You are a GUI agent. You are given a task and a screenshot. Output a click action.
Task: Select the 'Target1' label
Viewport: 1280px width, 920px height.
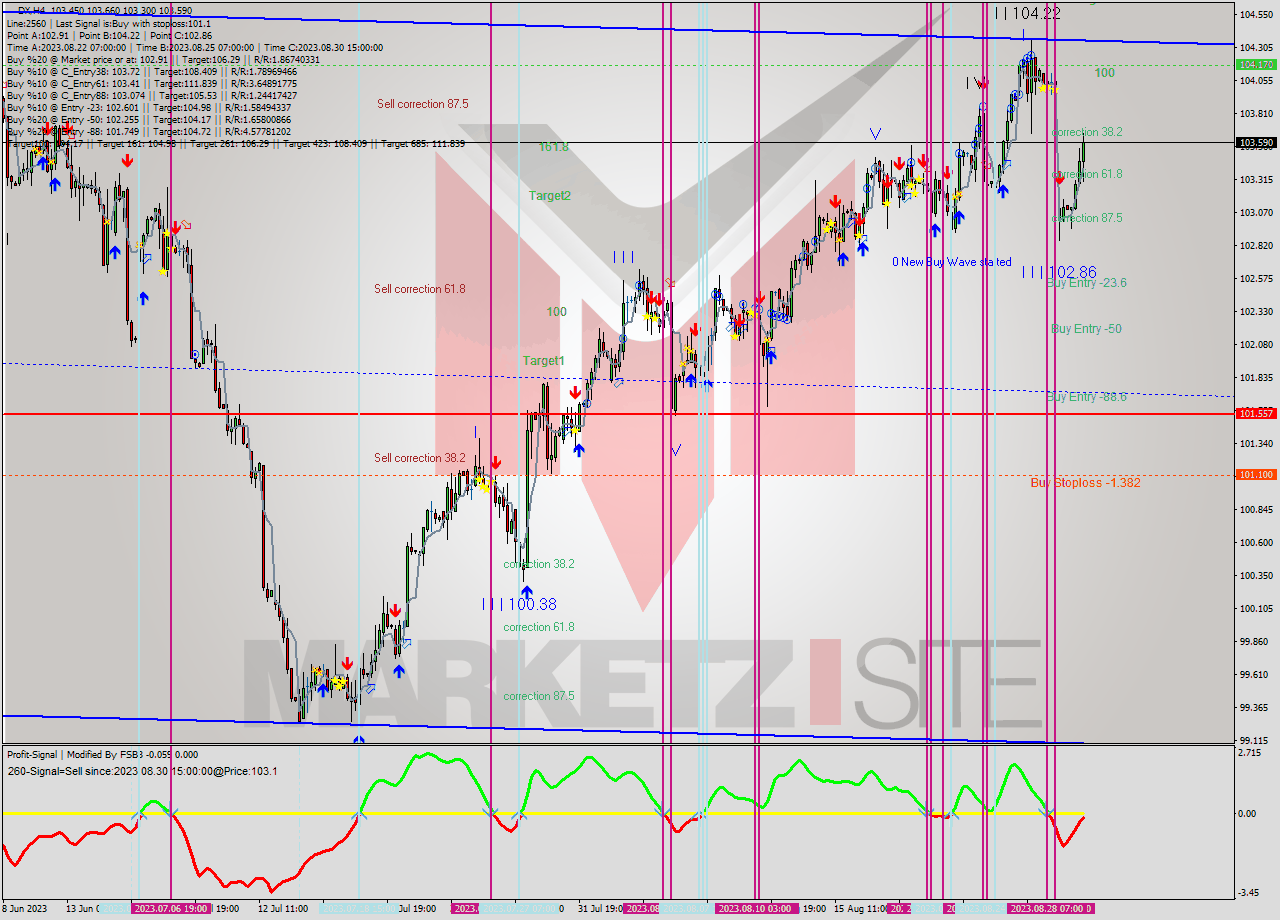543,360
